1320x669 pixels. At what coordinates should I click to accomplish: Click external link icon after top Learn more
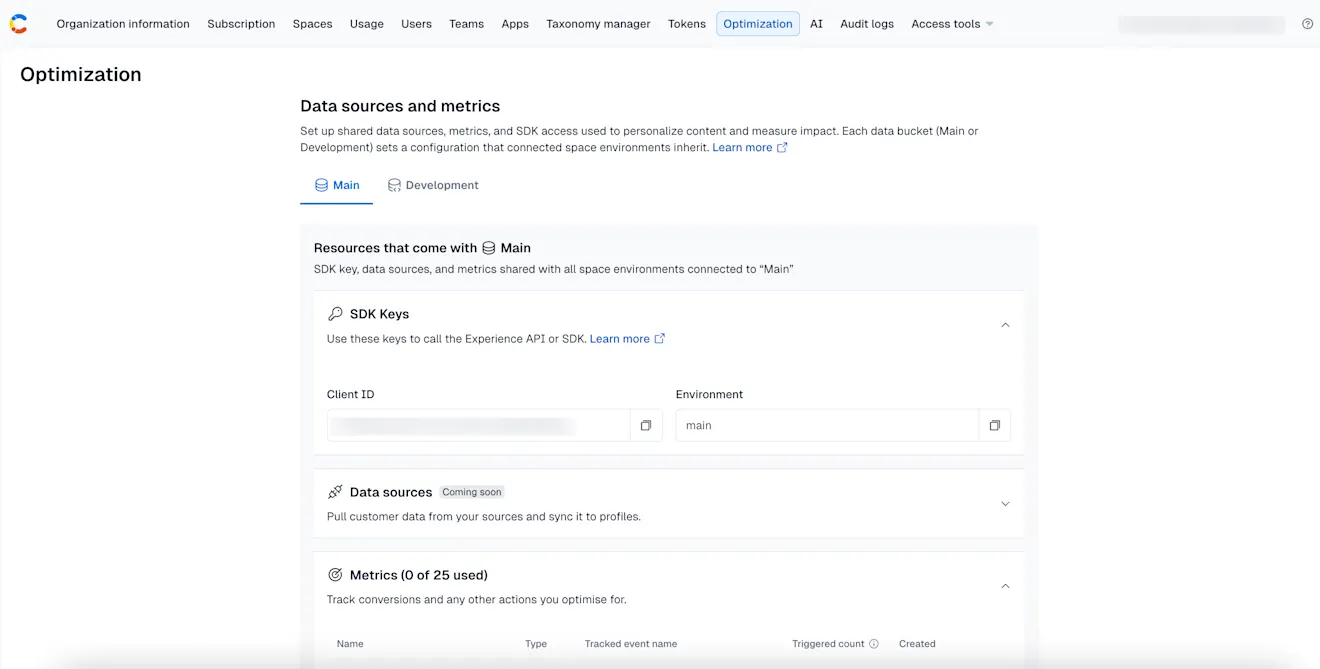pos(782,147)
